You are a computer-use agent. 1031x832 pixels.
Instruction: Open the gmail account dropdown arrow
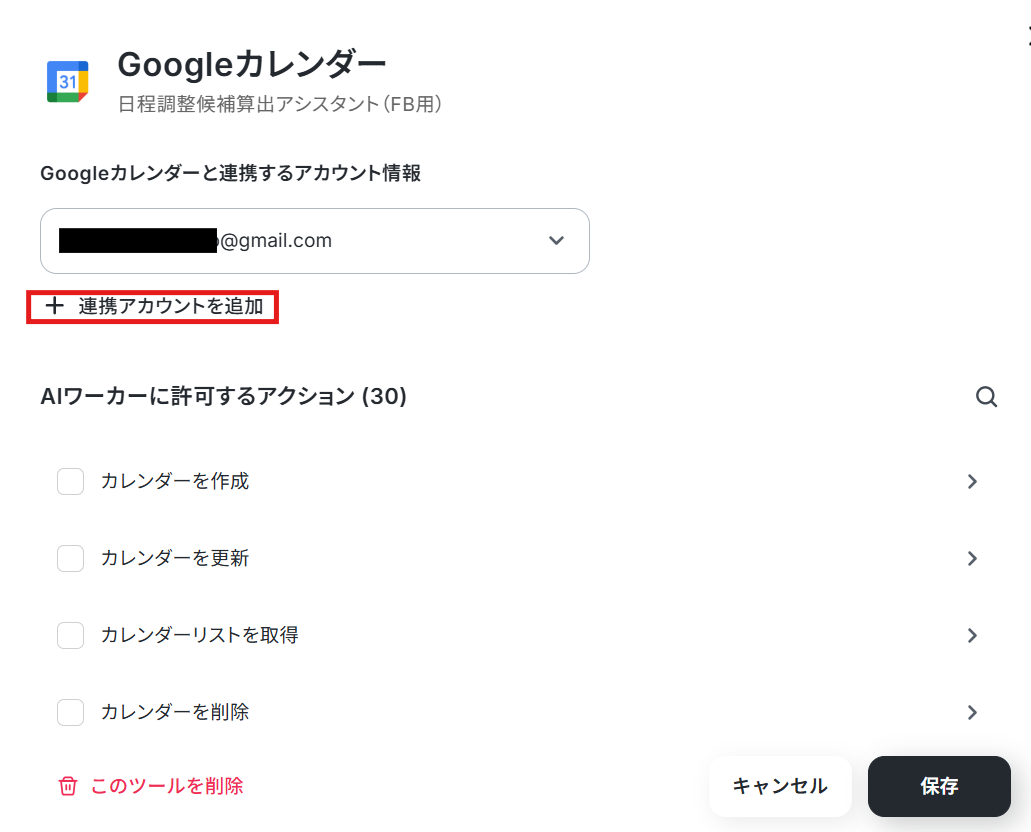(557, 241)
